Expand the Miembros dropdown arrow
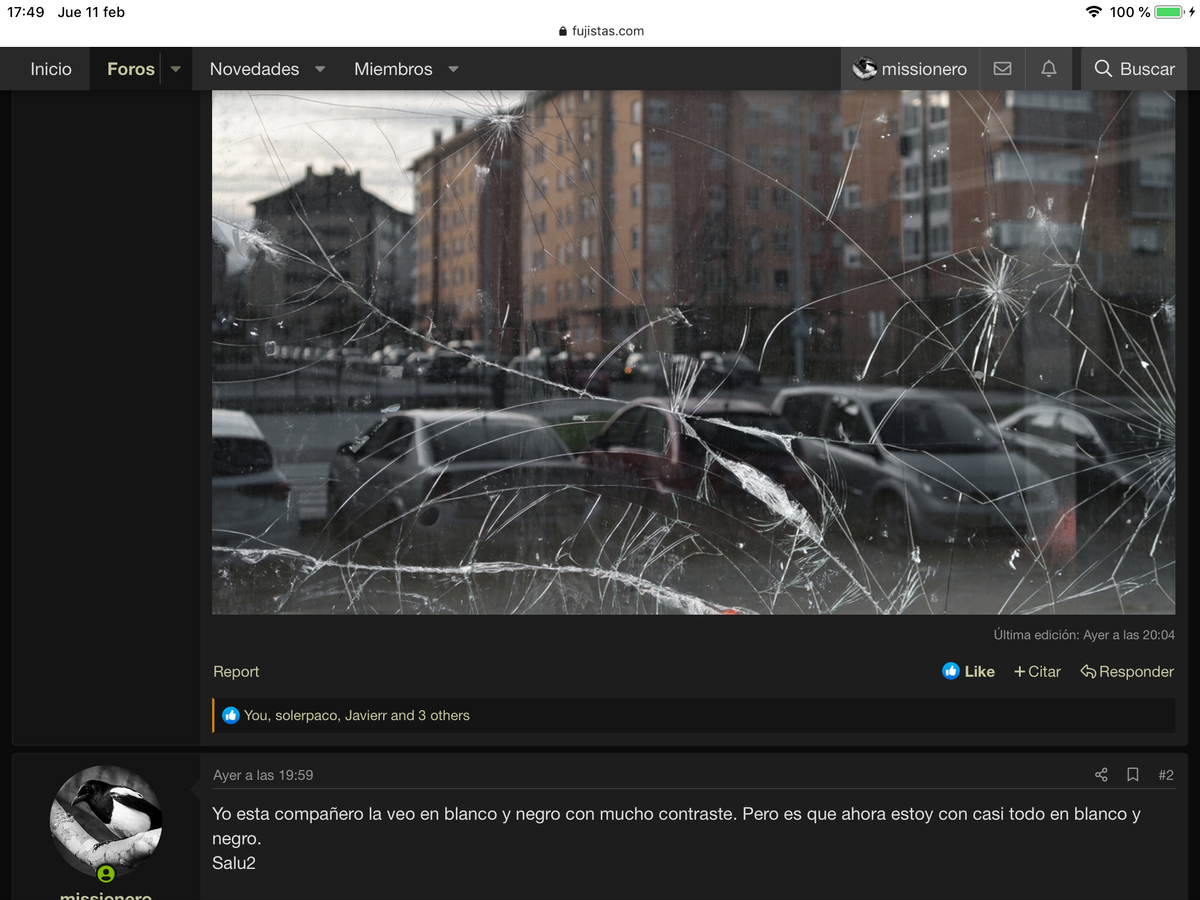The image size is (1200, 900). click(x=453, y=69)
